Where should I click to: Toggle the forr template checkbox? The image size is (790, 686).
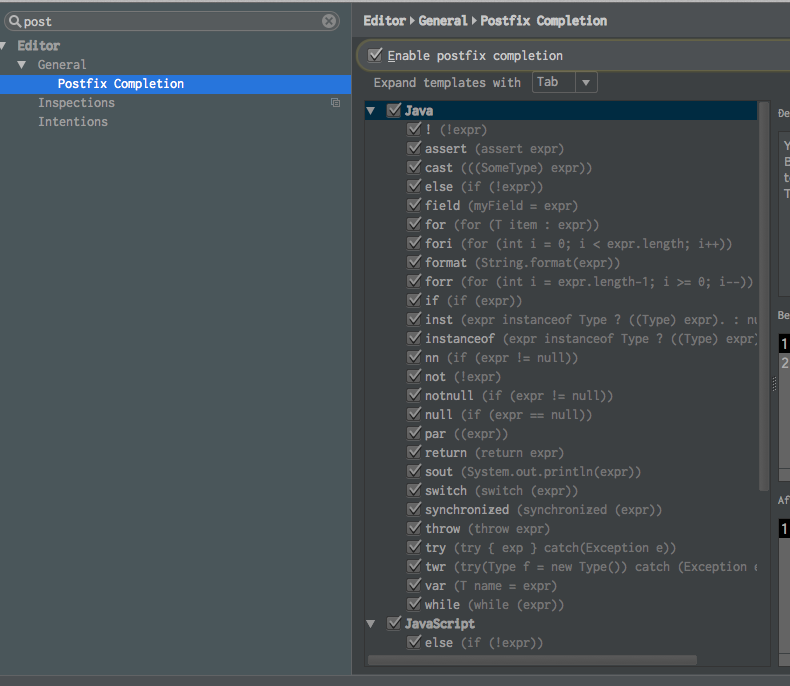tap(414, 281)
